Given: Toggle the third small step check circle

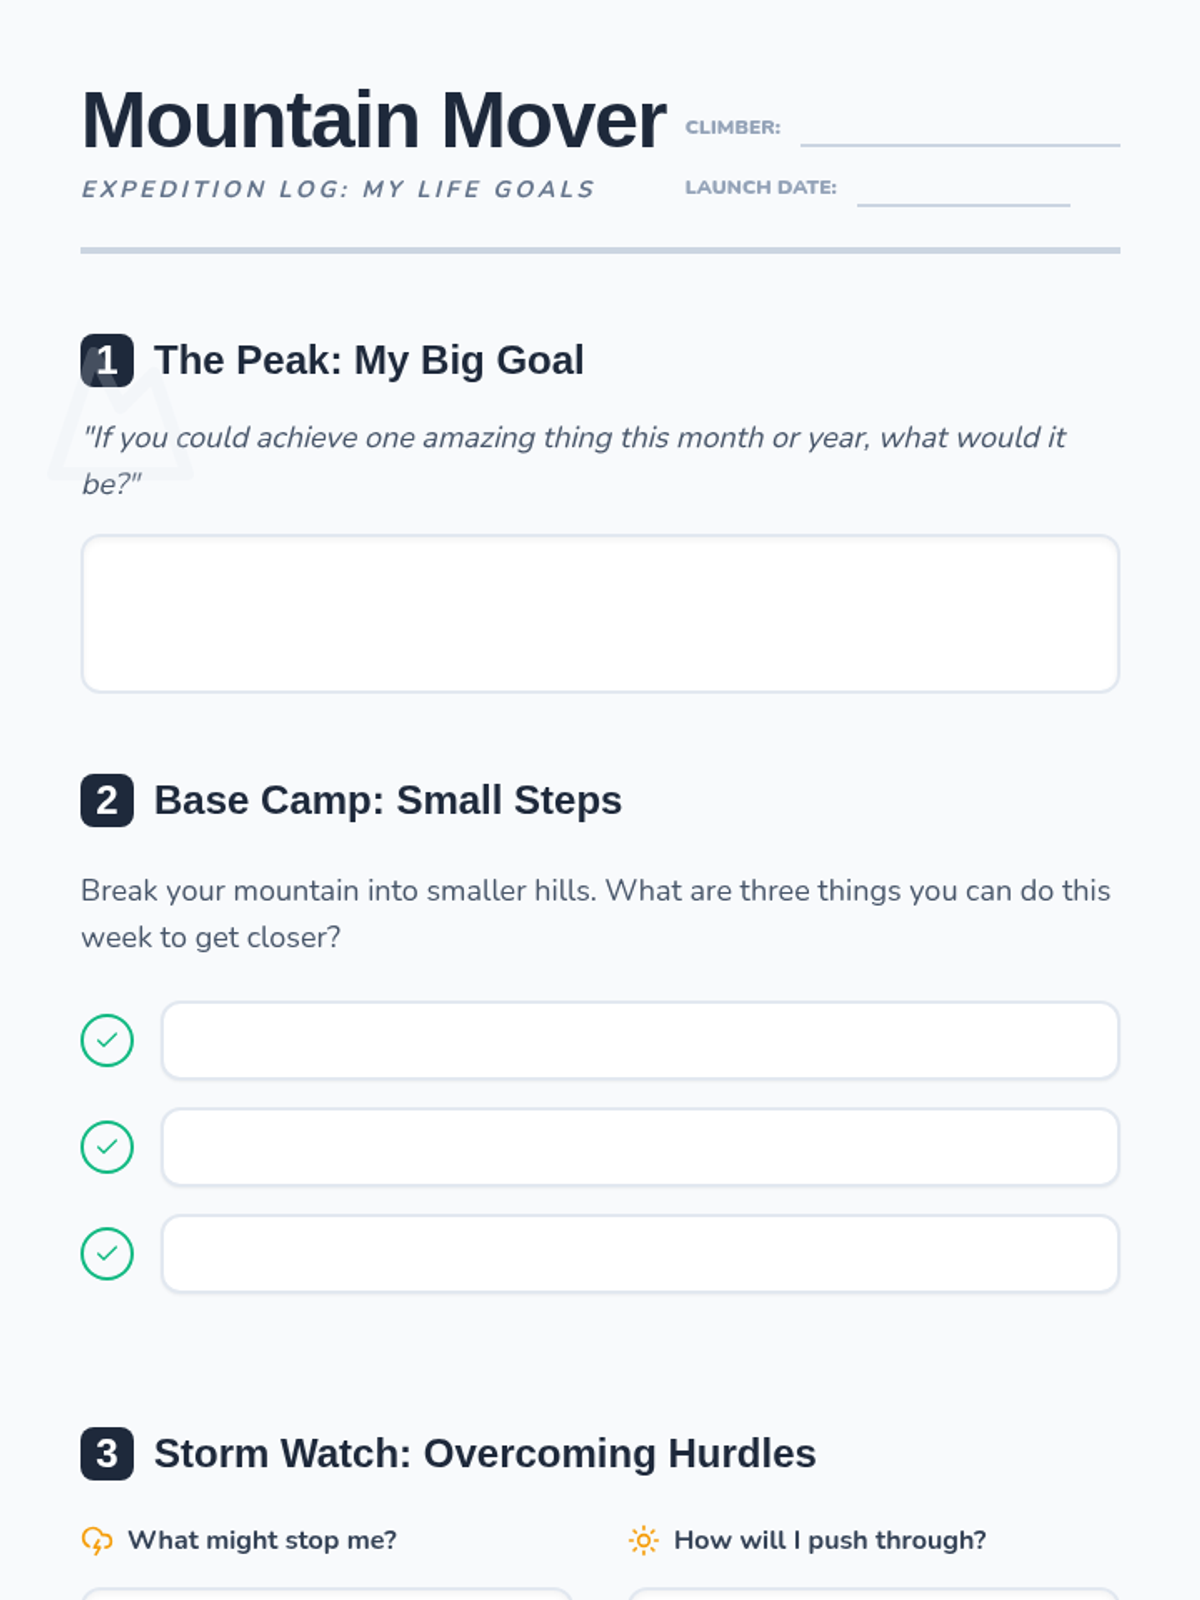Looking at the screenshot, I should pyautogui.click(x=107, y=1254).
